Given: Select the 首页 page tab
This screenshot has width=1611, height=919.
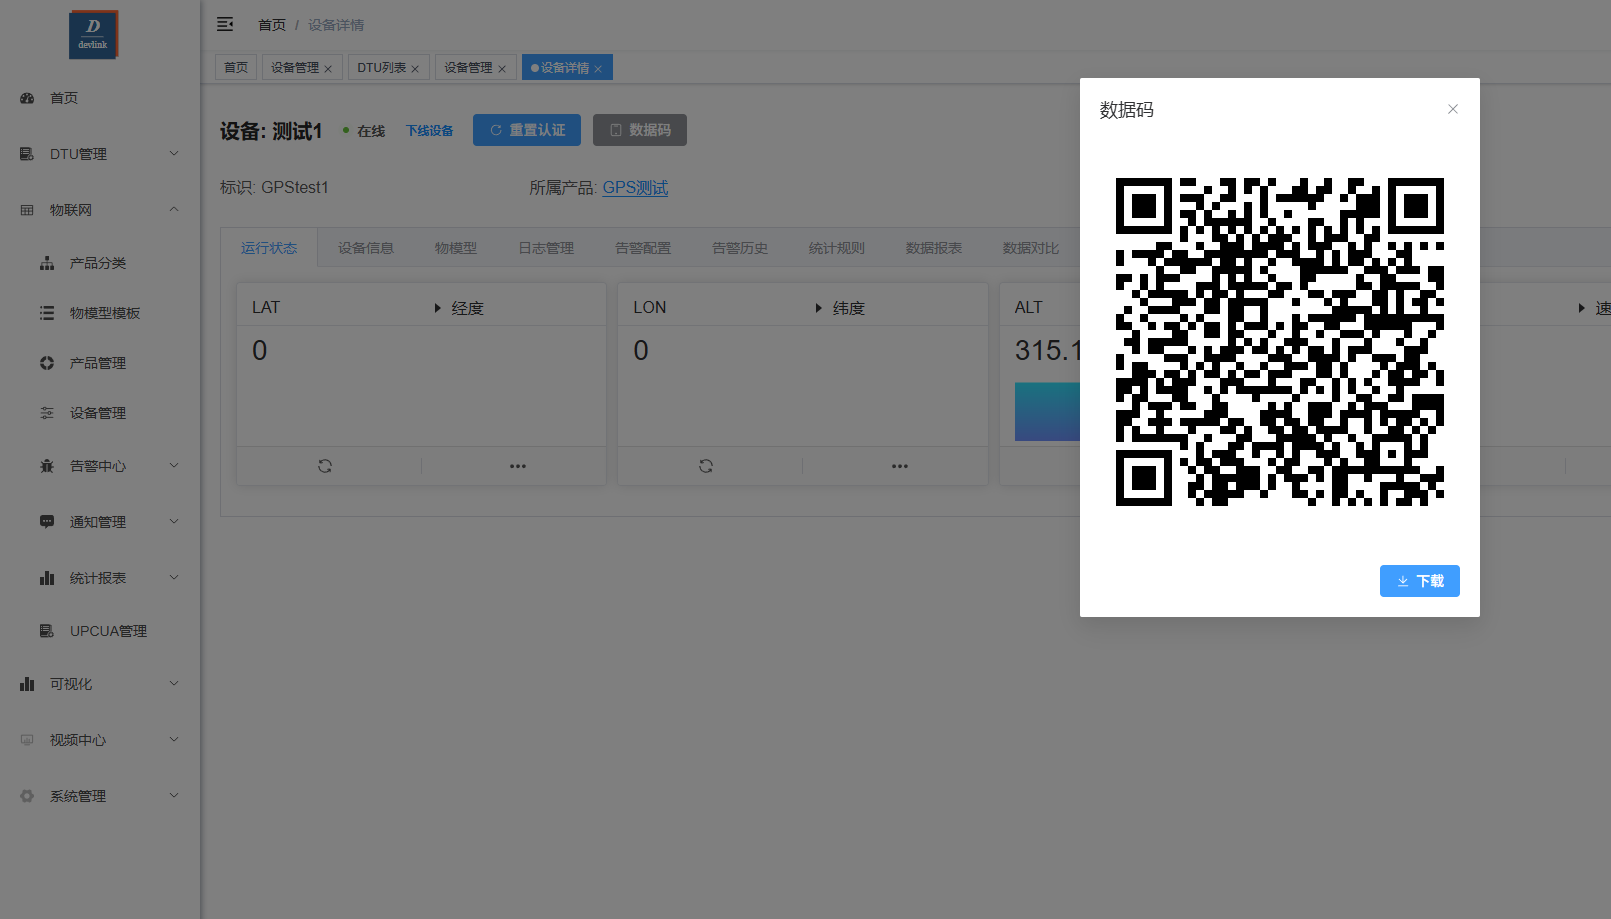Looking at the screenshot, I should pyautogui.click(x=236, y=67).
